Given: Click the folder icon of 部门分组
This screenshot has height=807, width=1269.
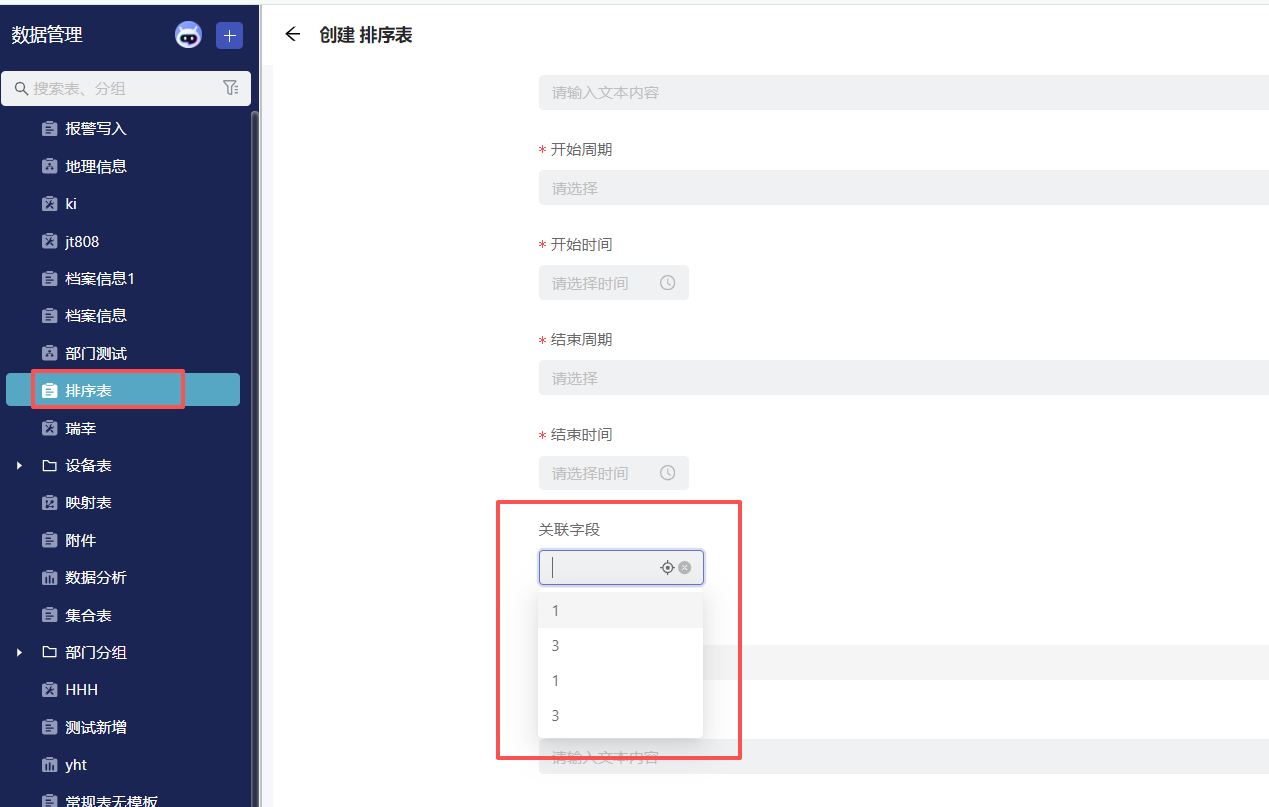Looking at the screenshot, I should coord(49,653).
